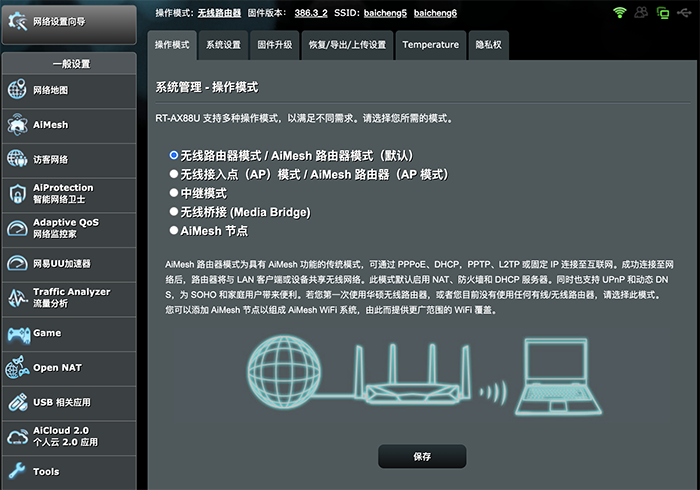Switch to the 操作模式 tab
This screenshot has height=490, width=700.
[172, 45]
